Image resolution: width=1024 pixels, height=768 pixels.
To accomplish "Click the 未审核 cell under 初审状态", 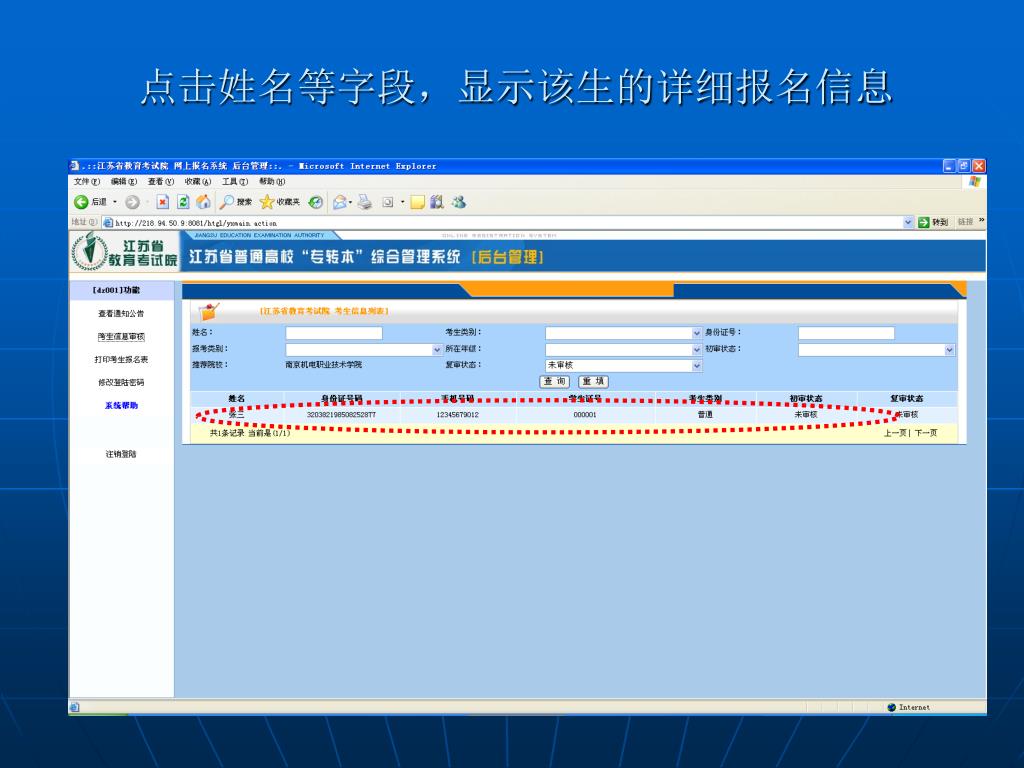I will point(806,415).
